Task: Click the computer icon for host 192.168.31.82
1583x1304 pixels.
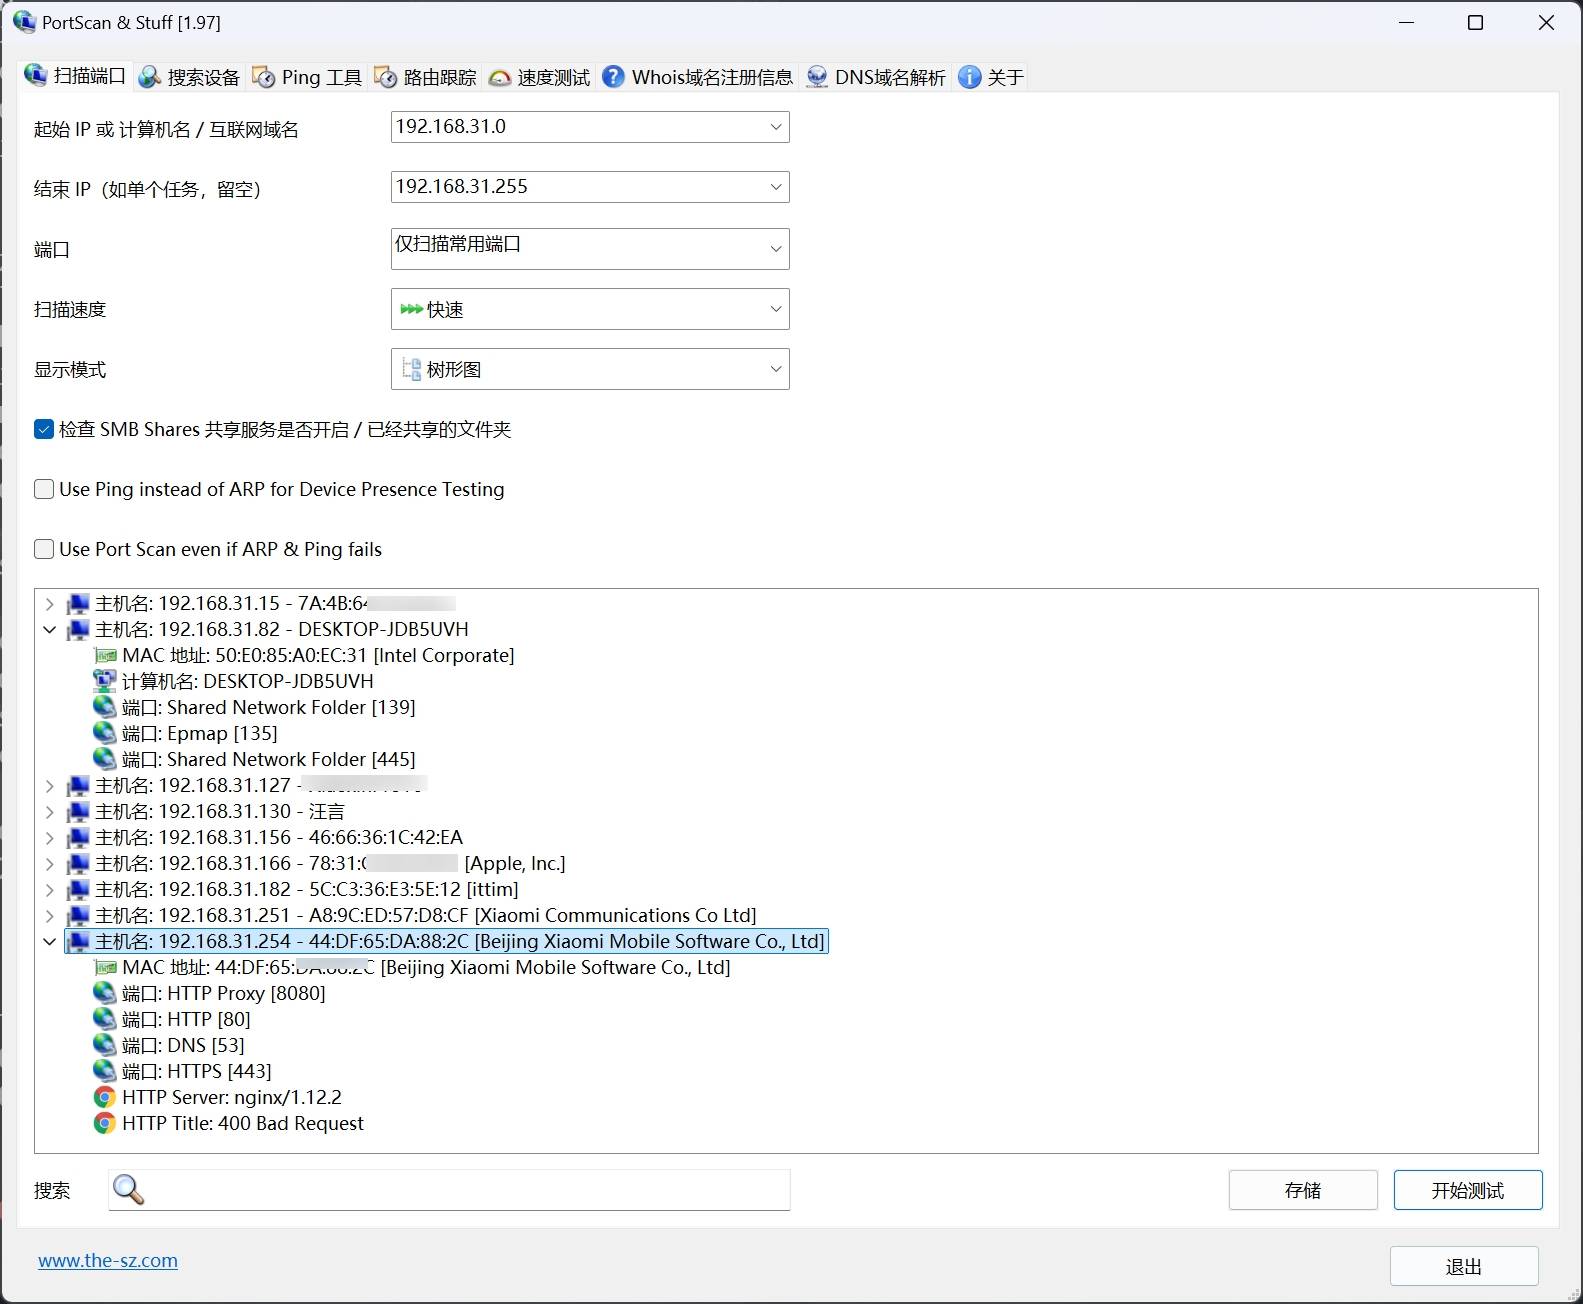Action: click(x=78, y=630)
